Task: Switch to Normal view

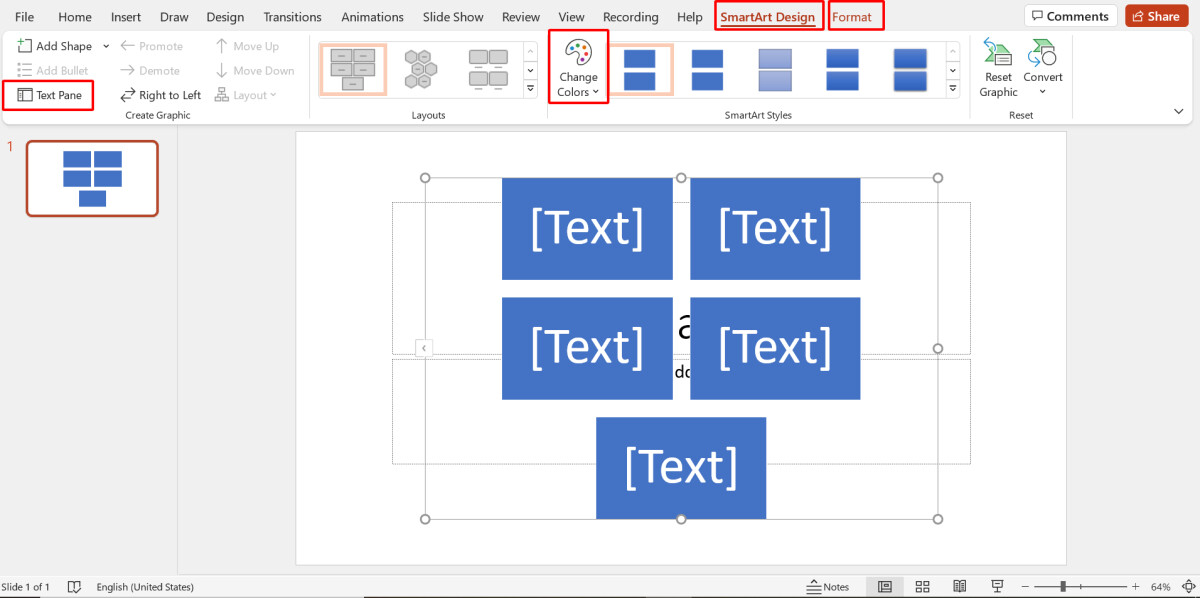Action: coord(885,587)
